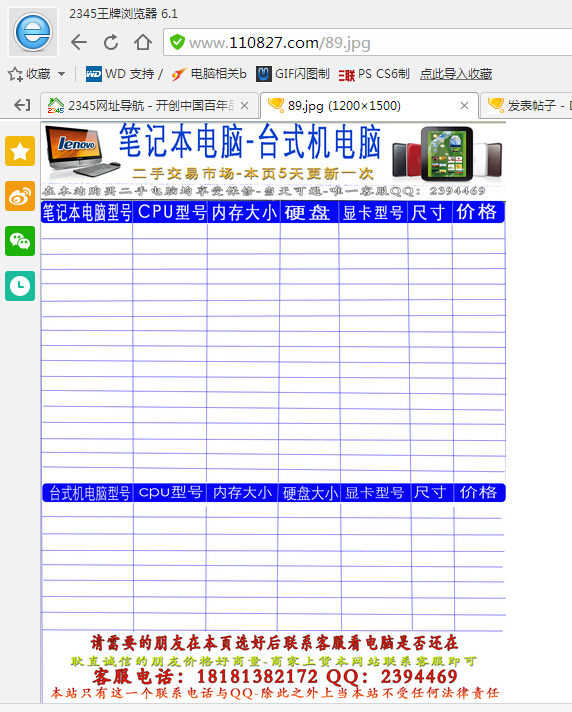The image size is (572, 712).
Task: Click the 笔记本电脑-台式机电脑 heading
Action: pyautogui.click(x=249, y=142)
